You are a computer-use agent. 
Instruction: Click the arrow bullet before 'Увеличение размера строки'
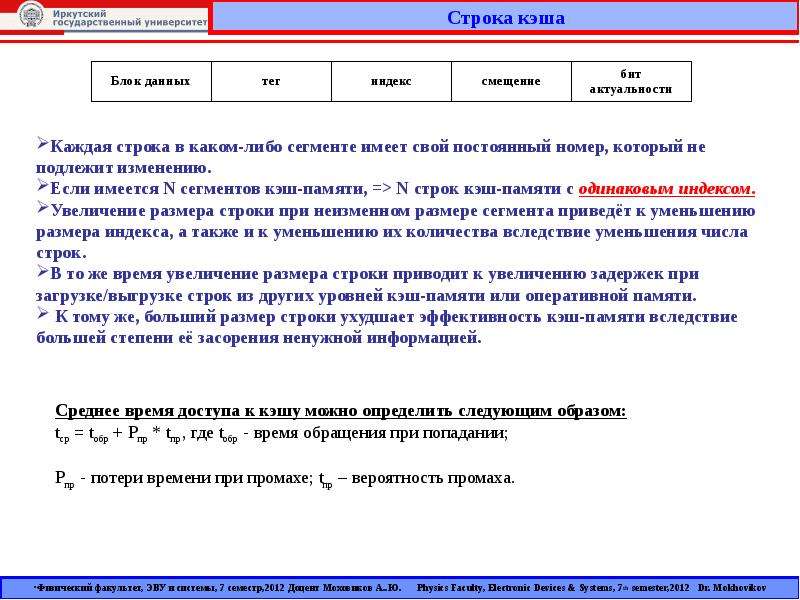click(x=42, y=208)
